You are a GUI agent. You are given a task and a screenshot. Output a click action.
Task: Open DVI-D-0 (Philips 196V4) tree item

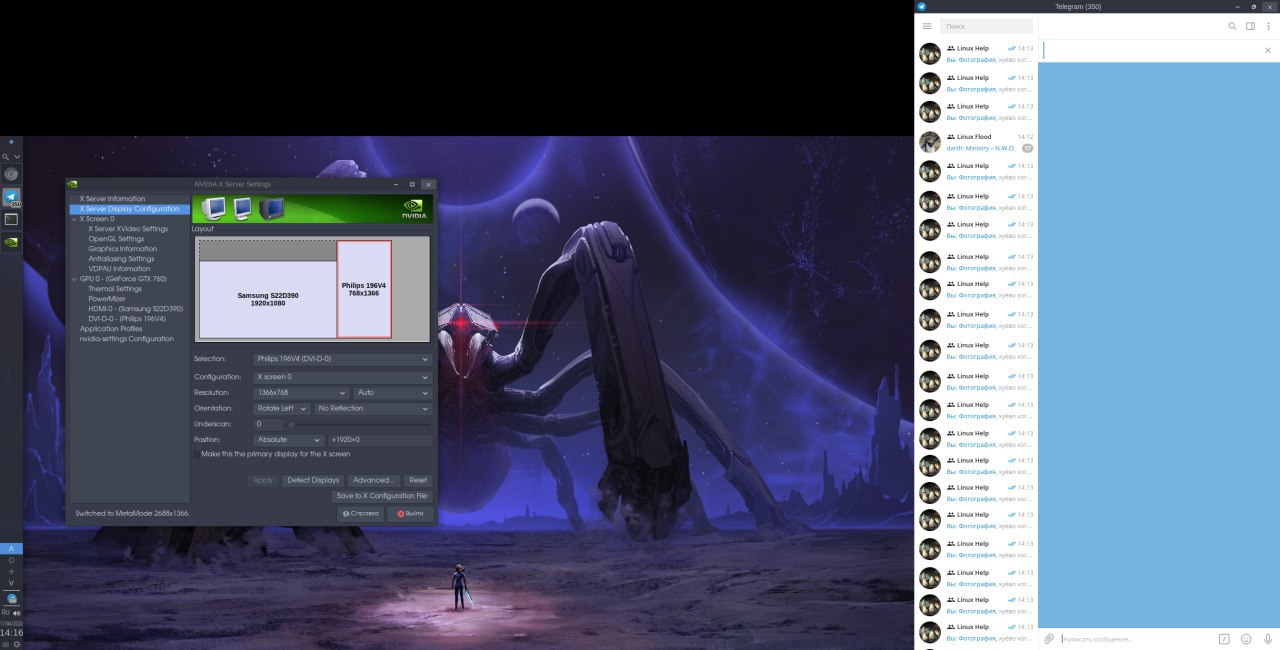coord(127,319)
